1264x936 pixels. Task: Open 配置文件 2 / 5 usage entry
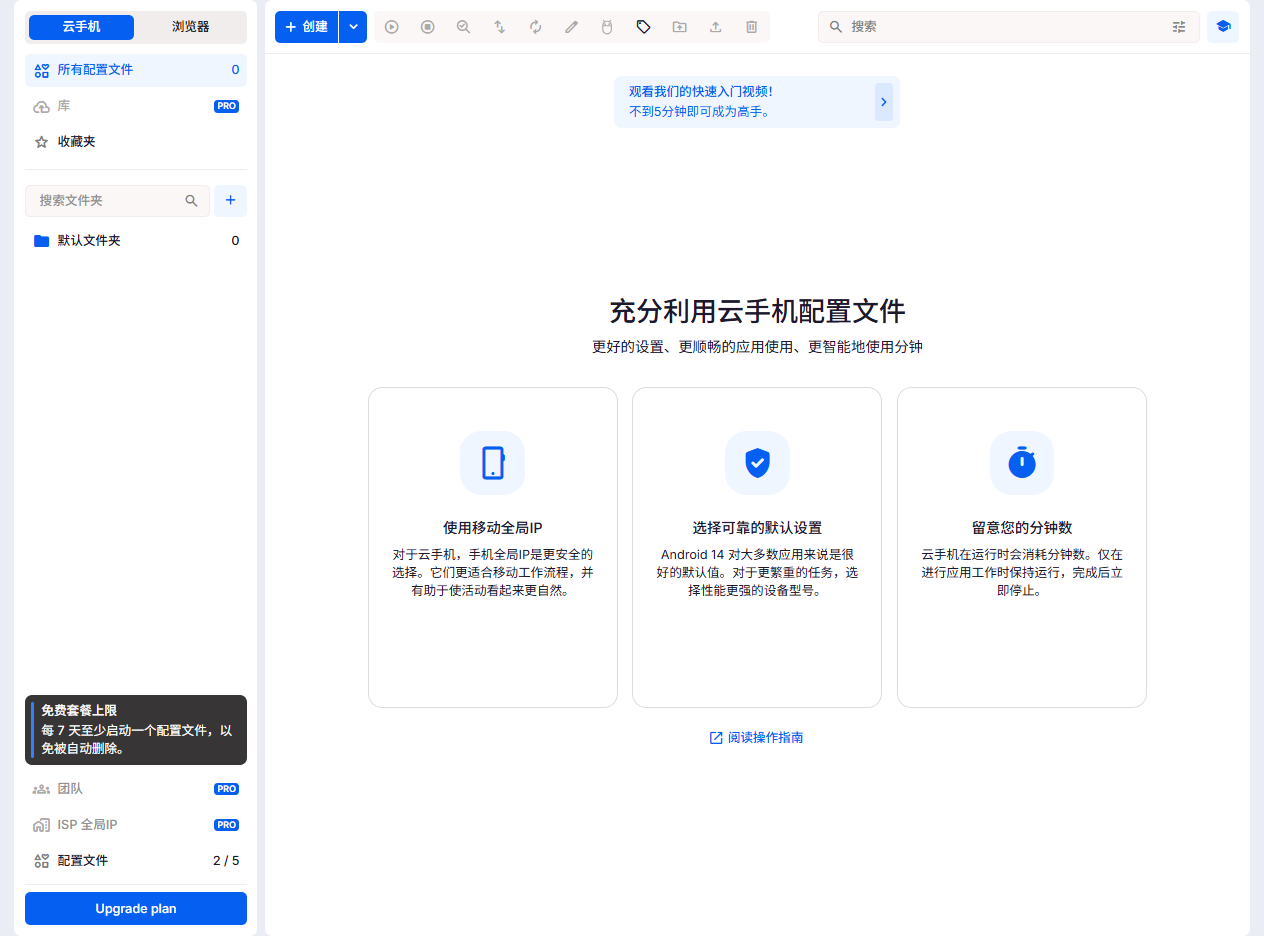136,861
